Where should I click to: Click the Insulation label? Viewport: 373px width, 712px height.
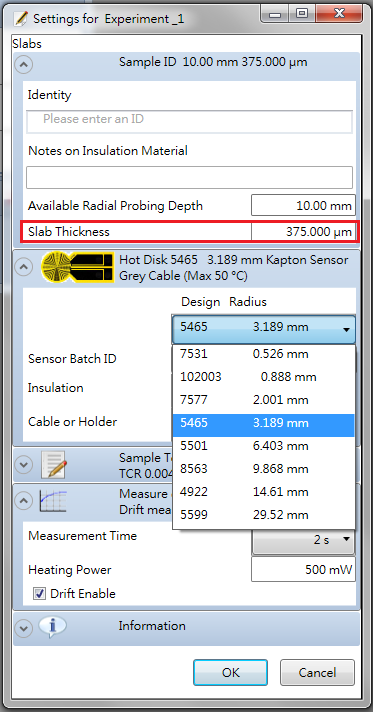click(55, 388)
